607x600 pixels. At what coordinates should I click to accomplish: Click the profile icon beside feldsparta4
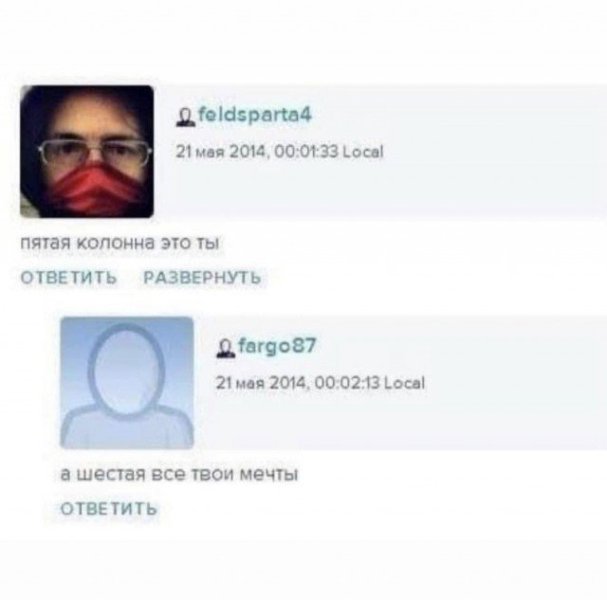(x=185, y=117)
